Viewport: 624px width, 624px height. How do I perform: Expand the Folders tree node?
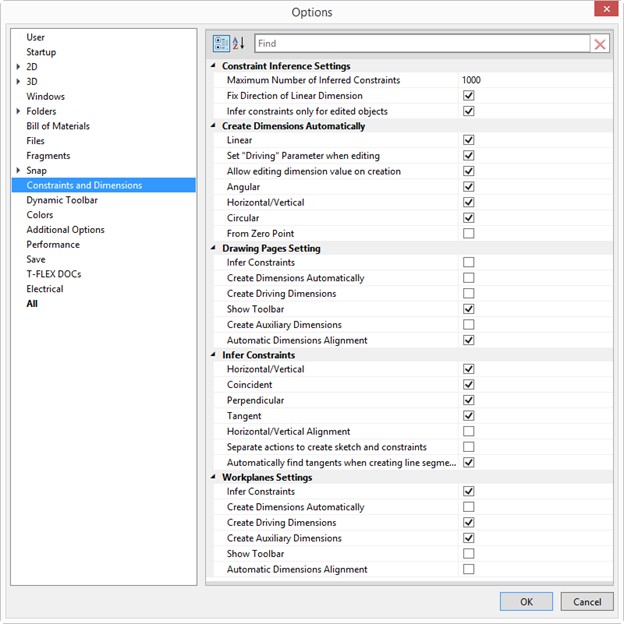coord(18,111)
